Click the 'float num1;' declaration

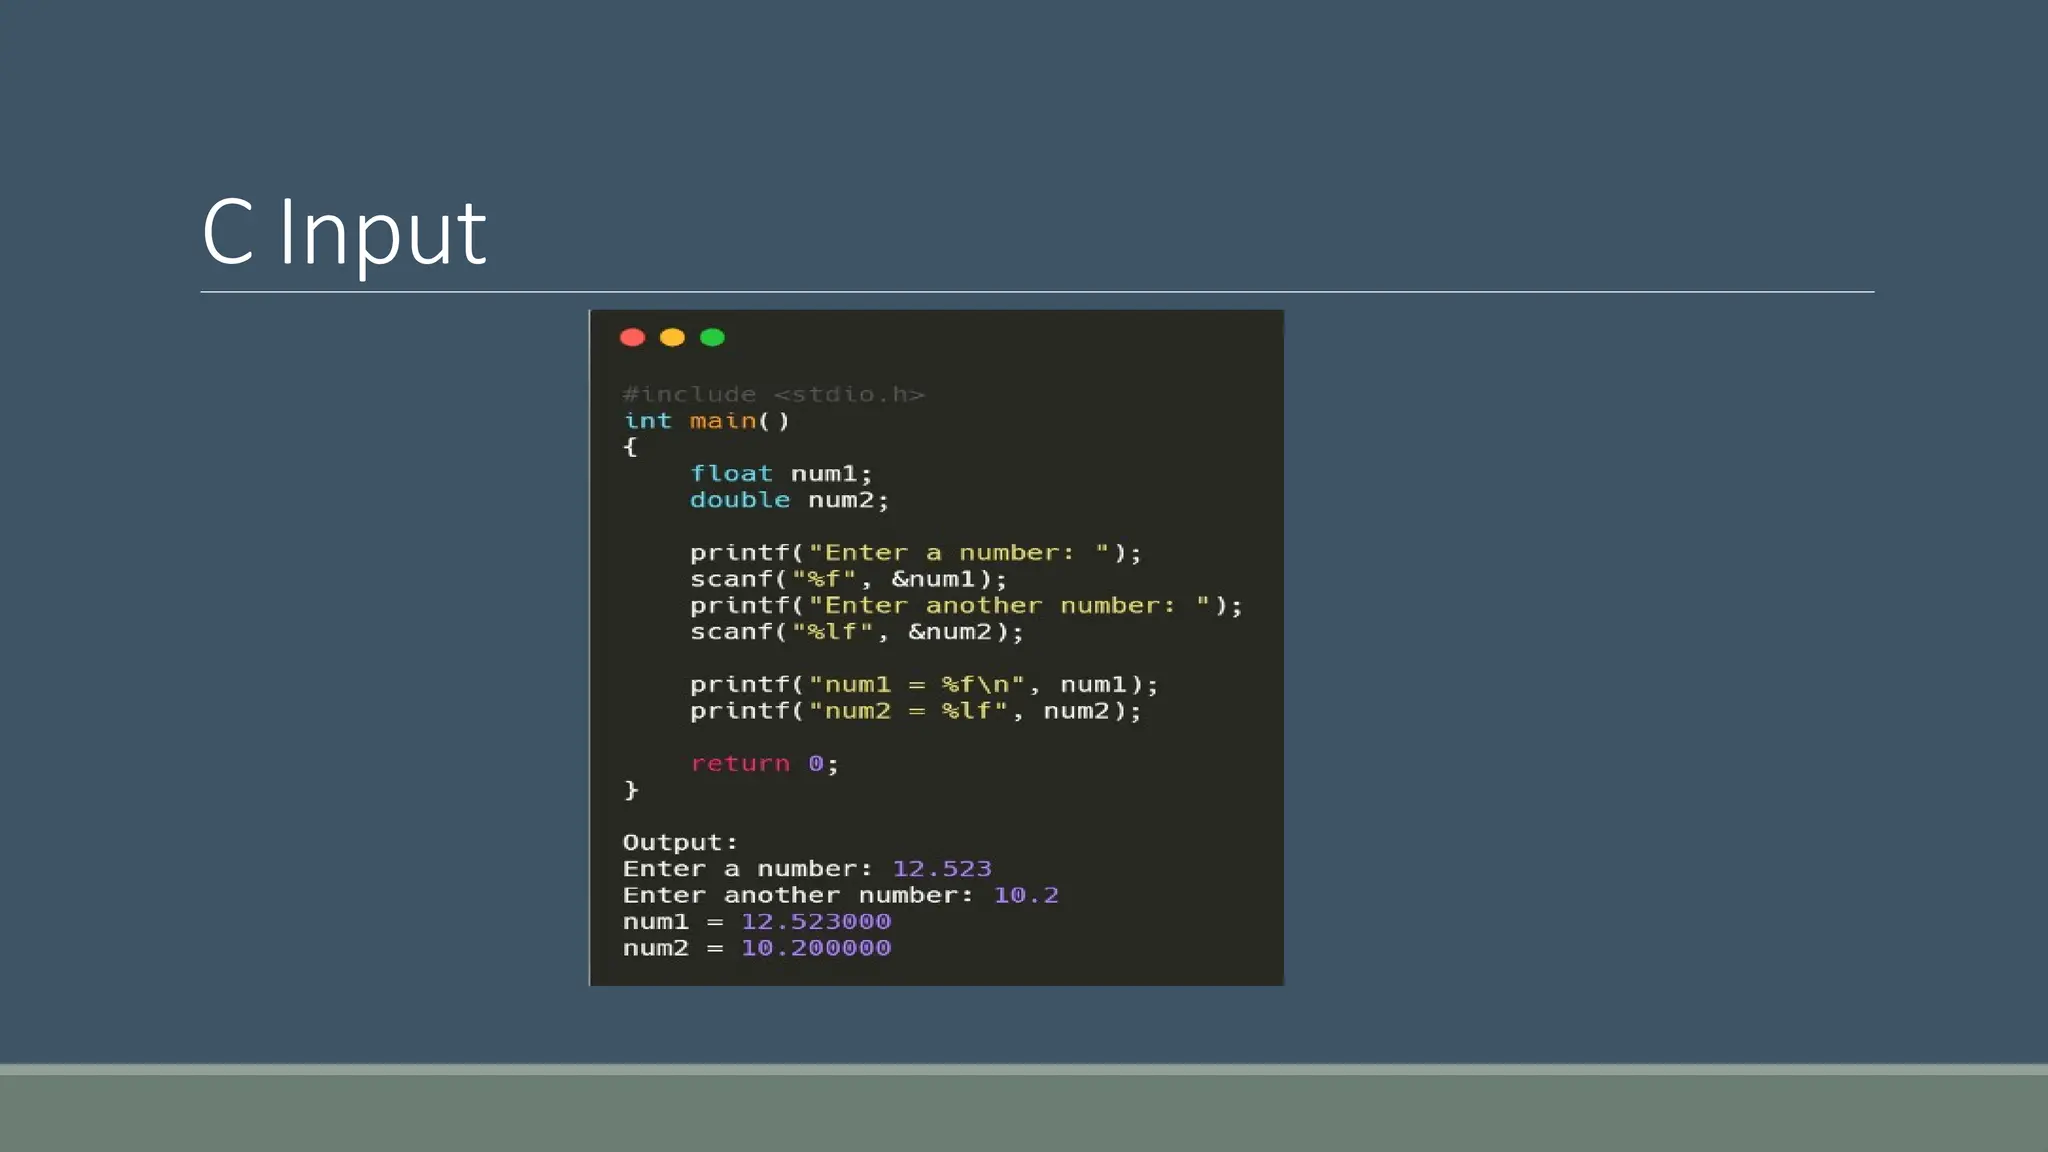pos(781,473)
